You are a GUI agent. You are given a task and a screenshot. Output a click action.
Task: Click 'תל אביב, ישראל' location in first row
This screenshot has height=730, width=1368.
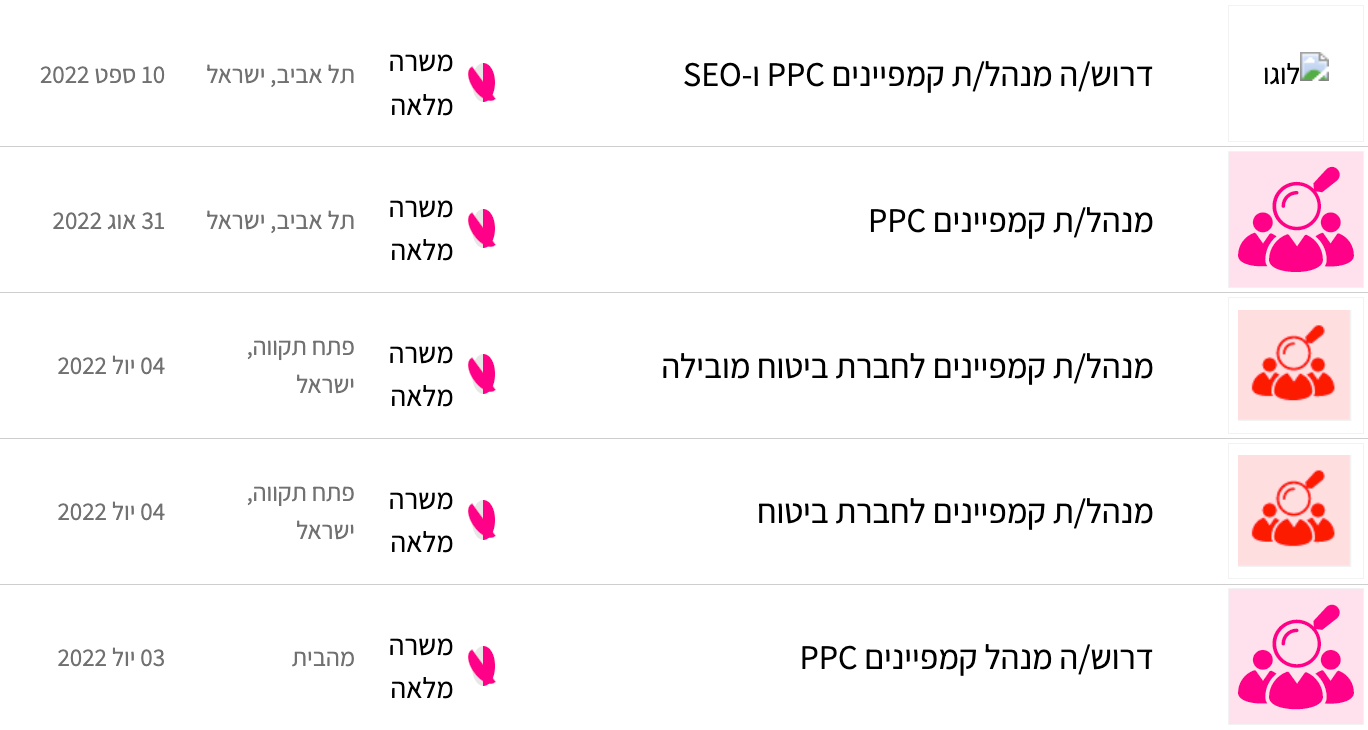[281, 75]
